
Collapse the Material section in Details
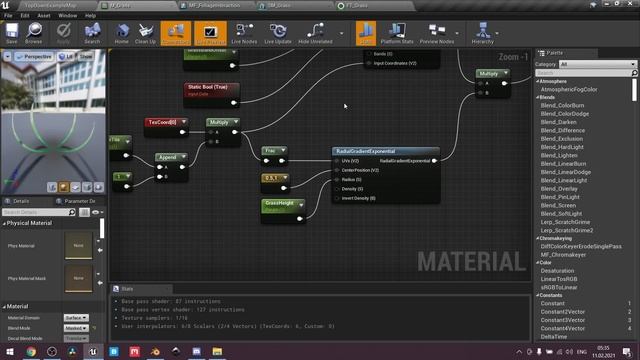tap(4, 306)
